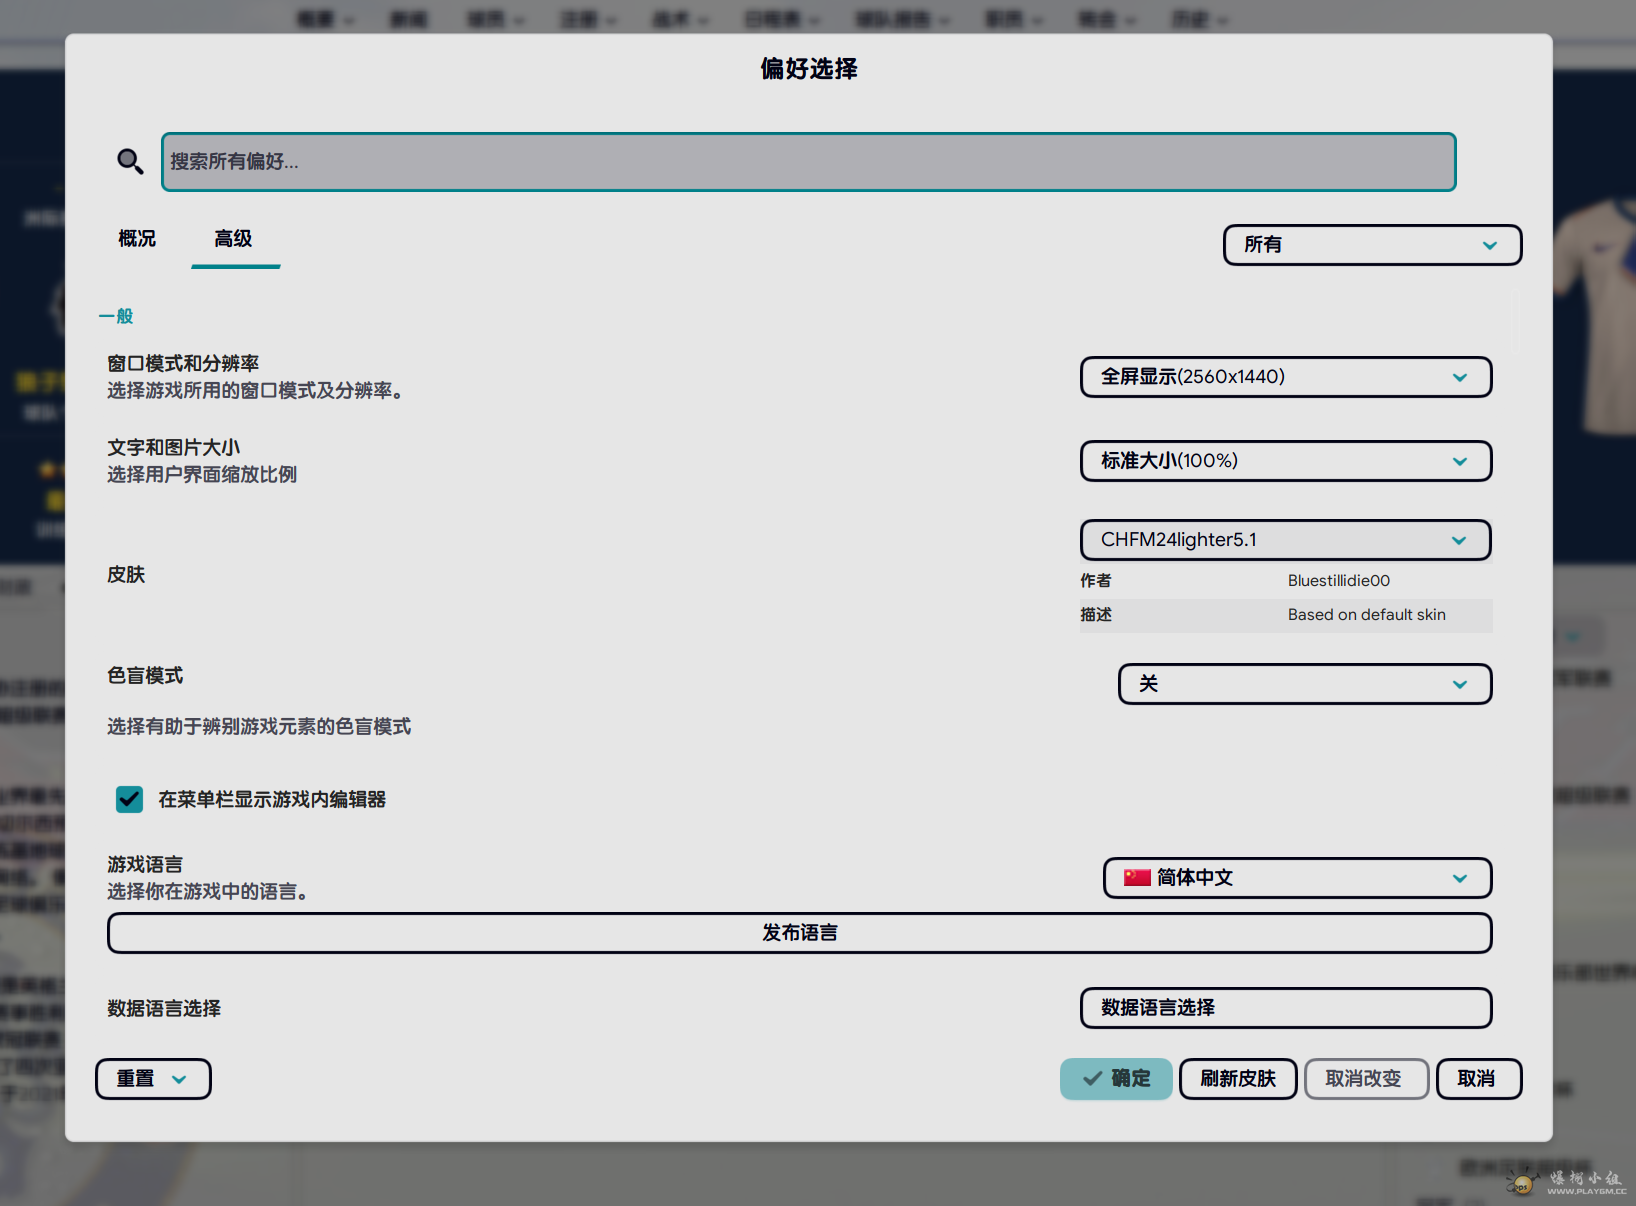Image resolution: width=1636 pixels, height=1206 pixels.
Task: Expand the 色盲模式 dropdown set to 关
Action: [1304, 684]
